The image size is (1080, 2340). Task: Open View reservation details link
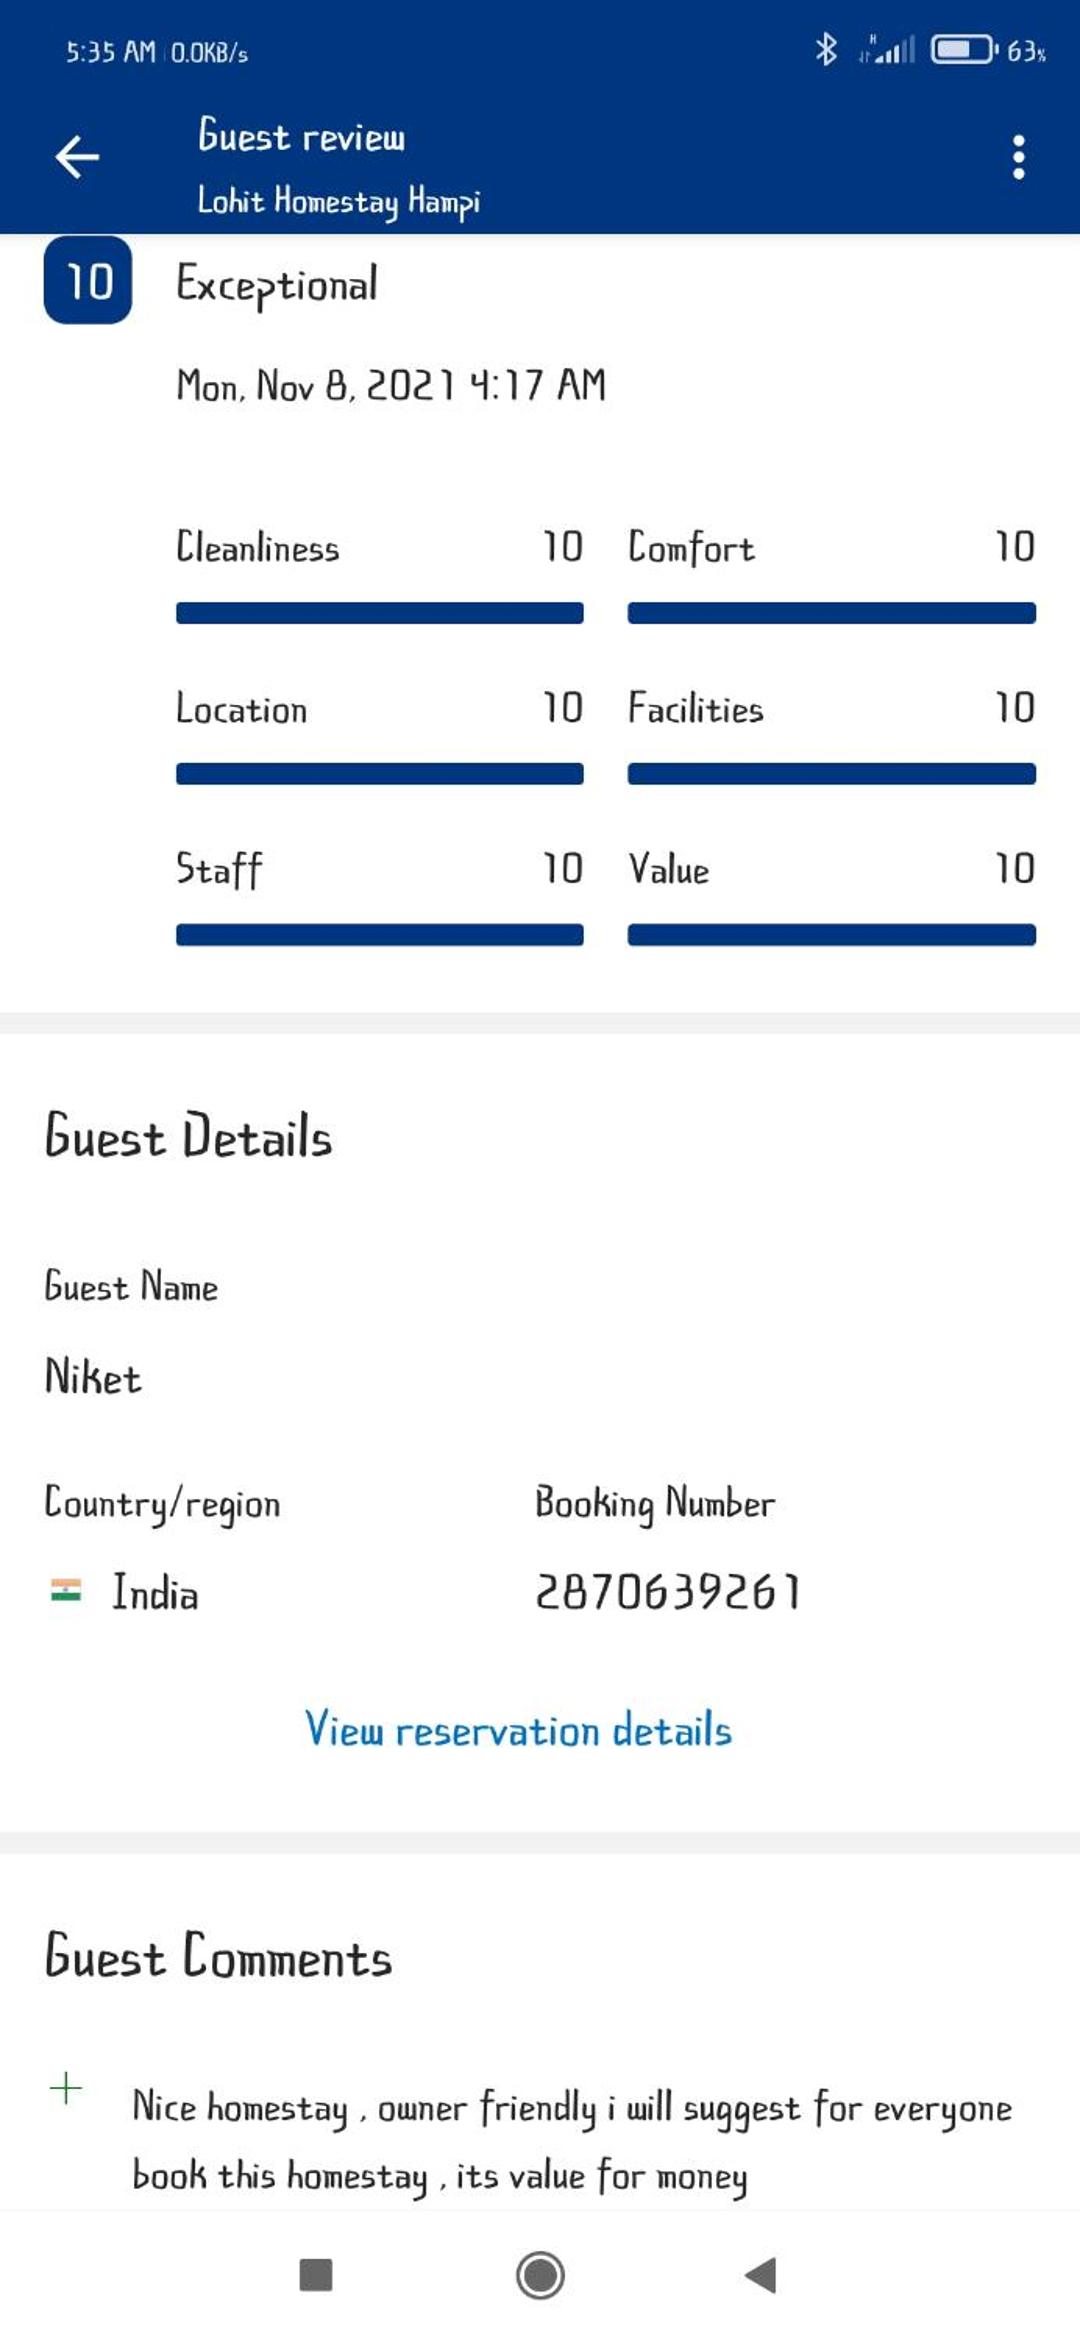tap(518, 1729)
